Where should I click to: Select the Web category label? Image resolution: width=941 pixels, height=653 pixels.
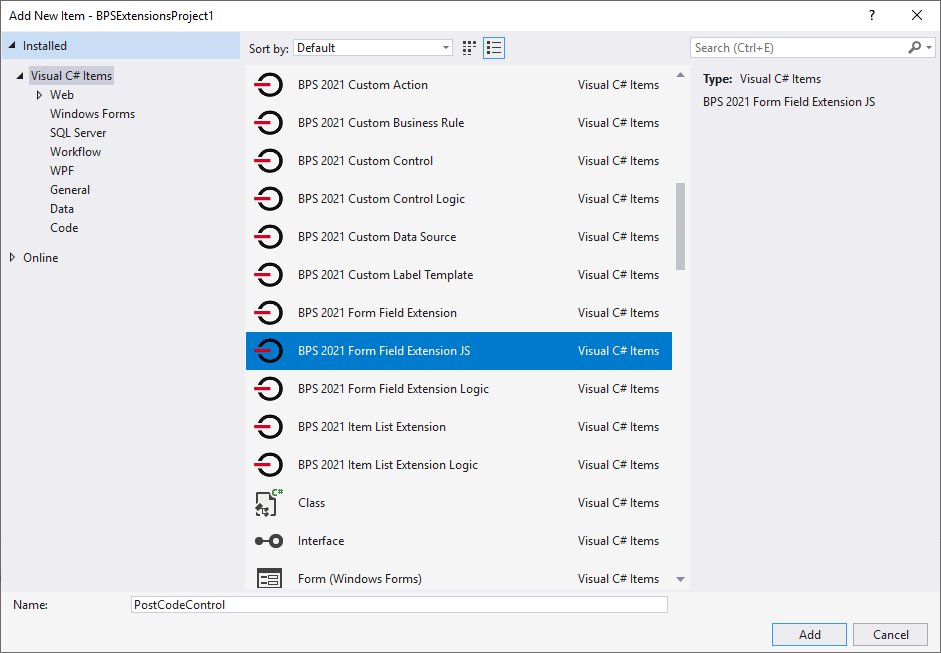click(62, 95)
